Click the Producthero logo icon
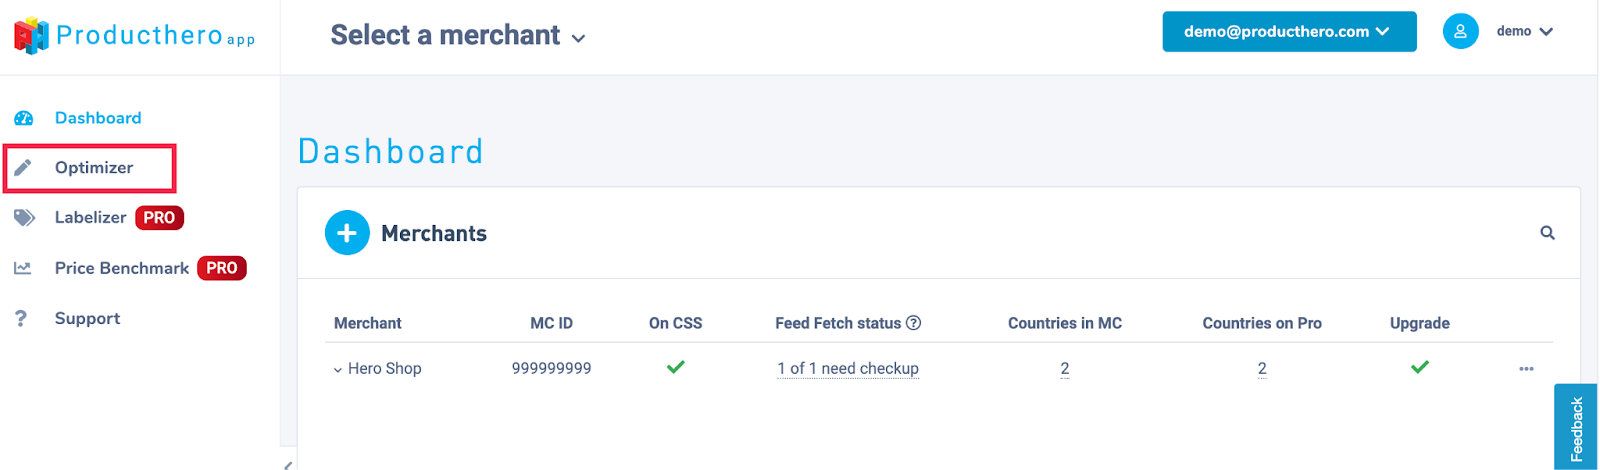The height and width of the screenshot is (470, 1600). click(31, 36)
